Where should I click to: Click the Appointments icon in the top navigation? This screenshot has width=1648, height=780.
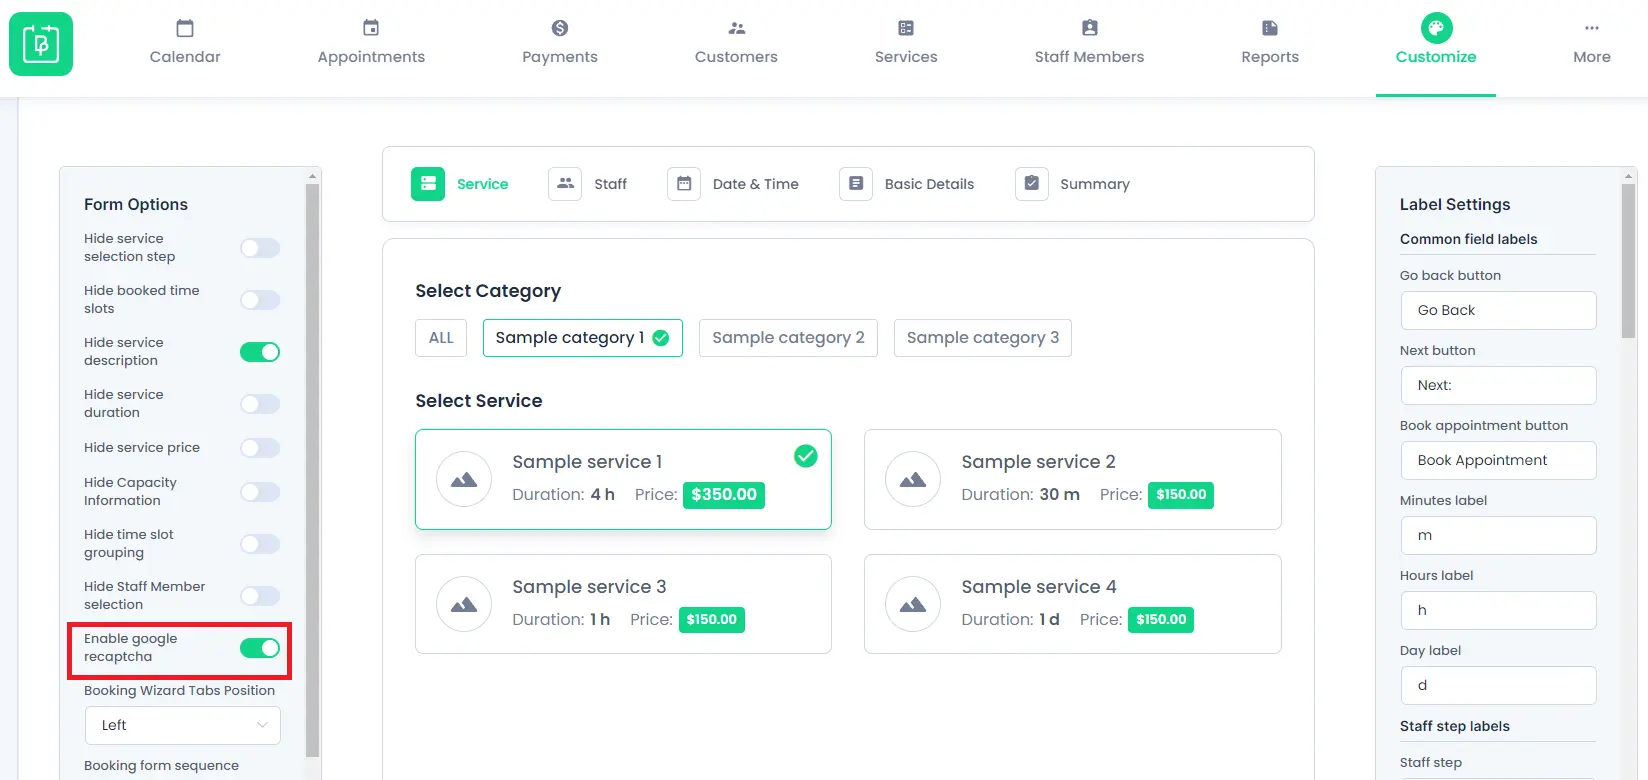(371, 28)
